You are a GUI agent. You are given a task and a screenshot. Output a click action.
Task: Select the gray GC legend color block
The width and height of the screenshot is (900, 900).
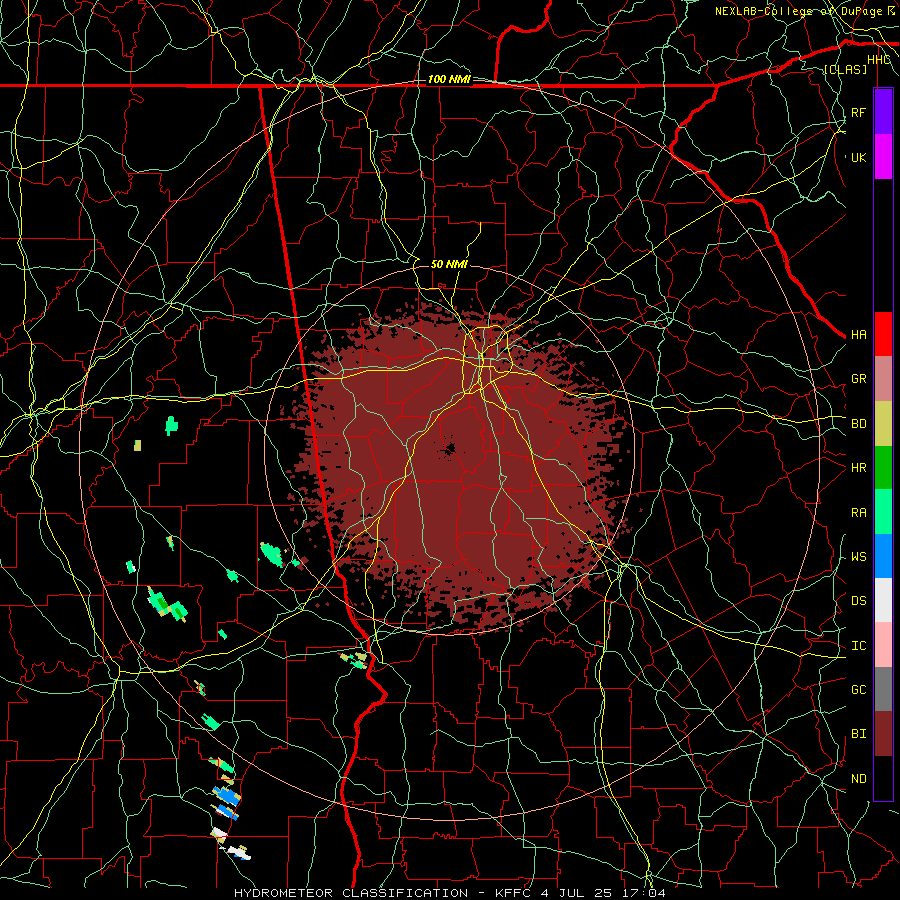point(883,689)
